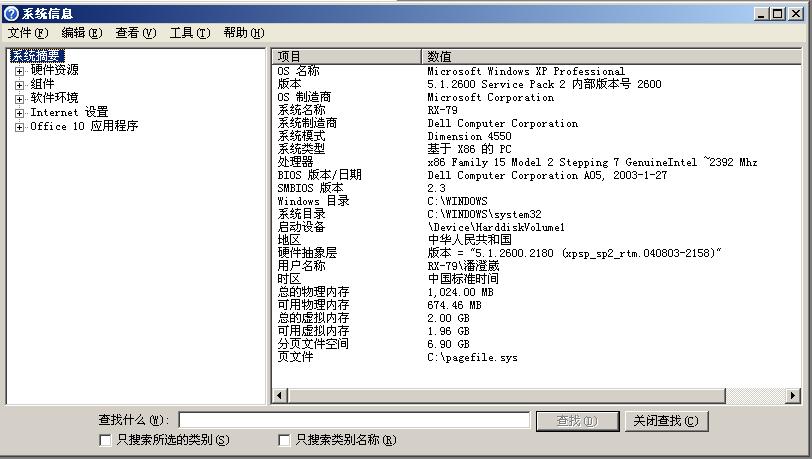Open the 编辑(E) menu
The image size is (812, 459).
[x=82, y=33]
